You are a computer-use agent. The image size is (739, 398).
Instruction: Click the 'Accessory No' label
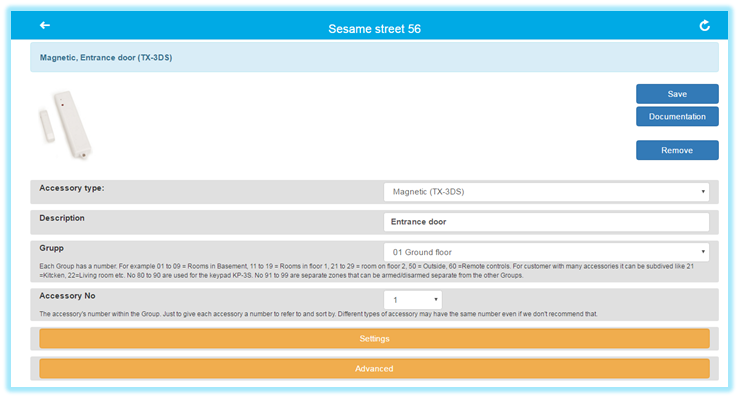[x=67, y=296]
